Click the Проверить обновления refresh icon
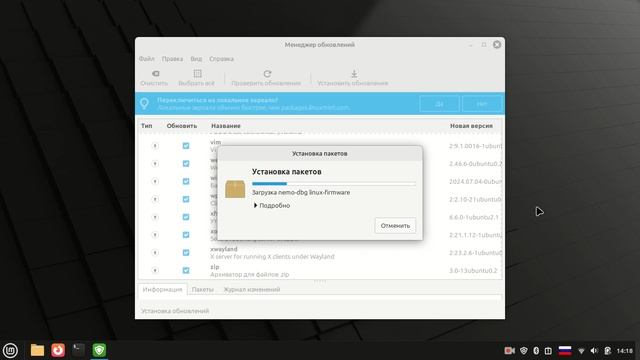This screenshot has width=640, height=360. click(x=267, y=74)
